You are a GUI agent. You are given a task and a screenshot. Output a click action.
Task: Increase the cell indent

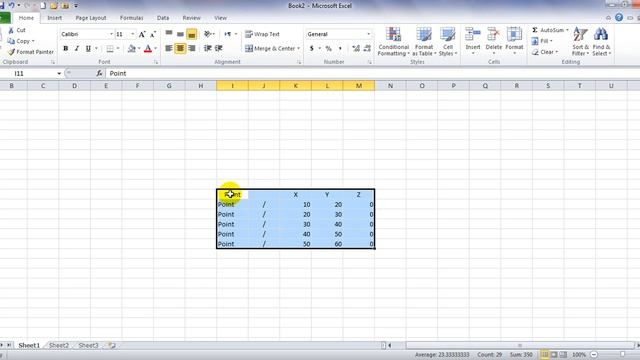click(219, 48)
